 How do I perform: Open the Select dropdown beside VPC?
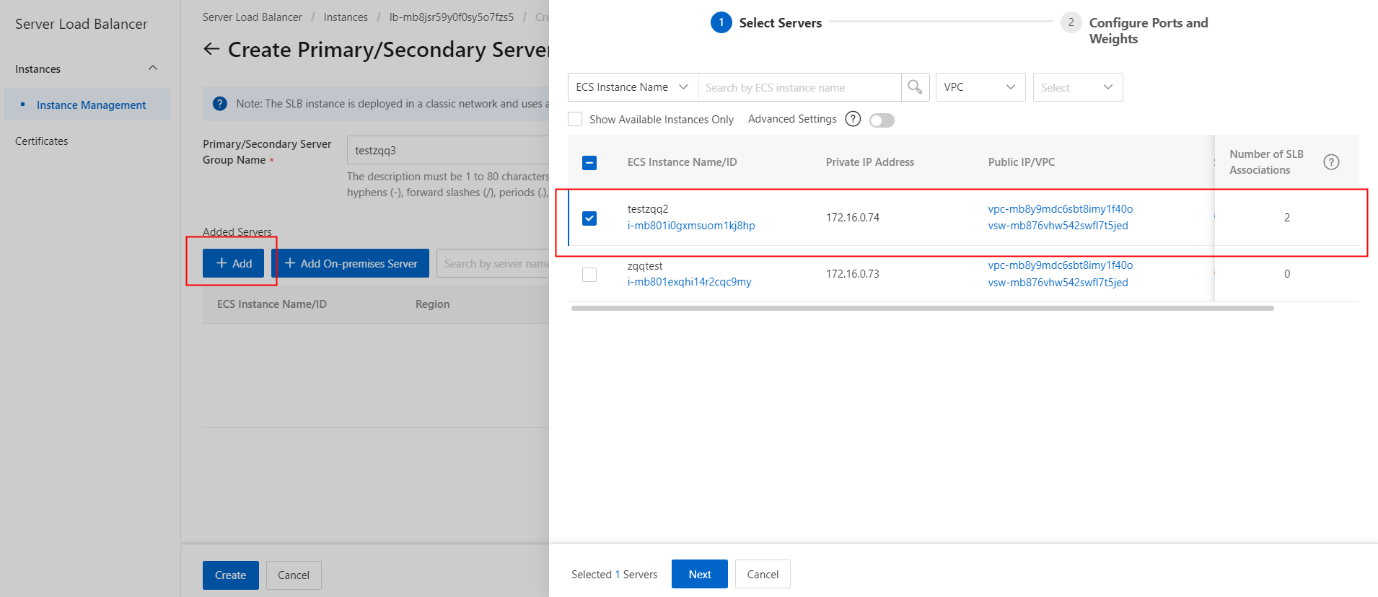pyautogui.click(x=1078, y=87)
